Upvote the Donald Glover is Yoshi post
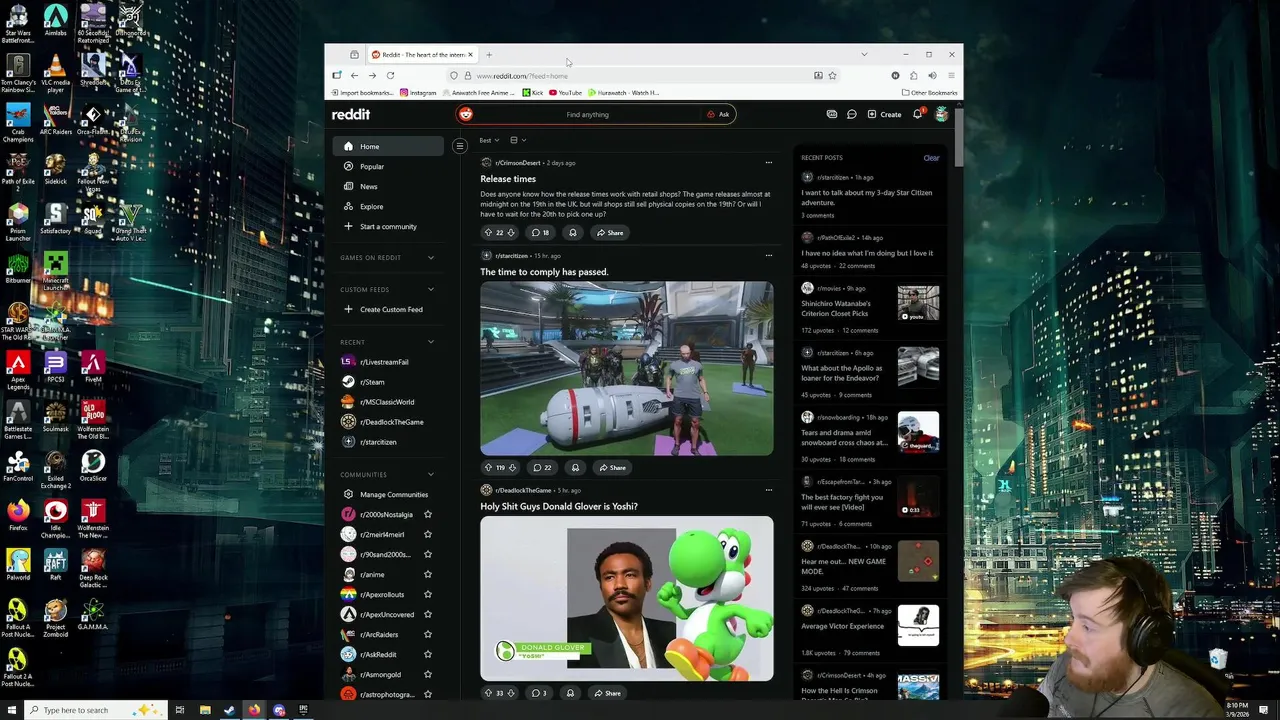 488,693
